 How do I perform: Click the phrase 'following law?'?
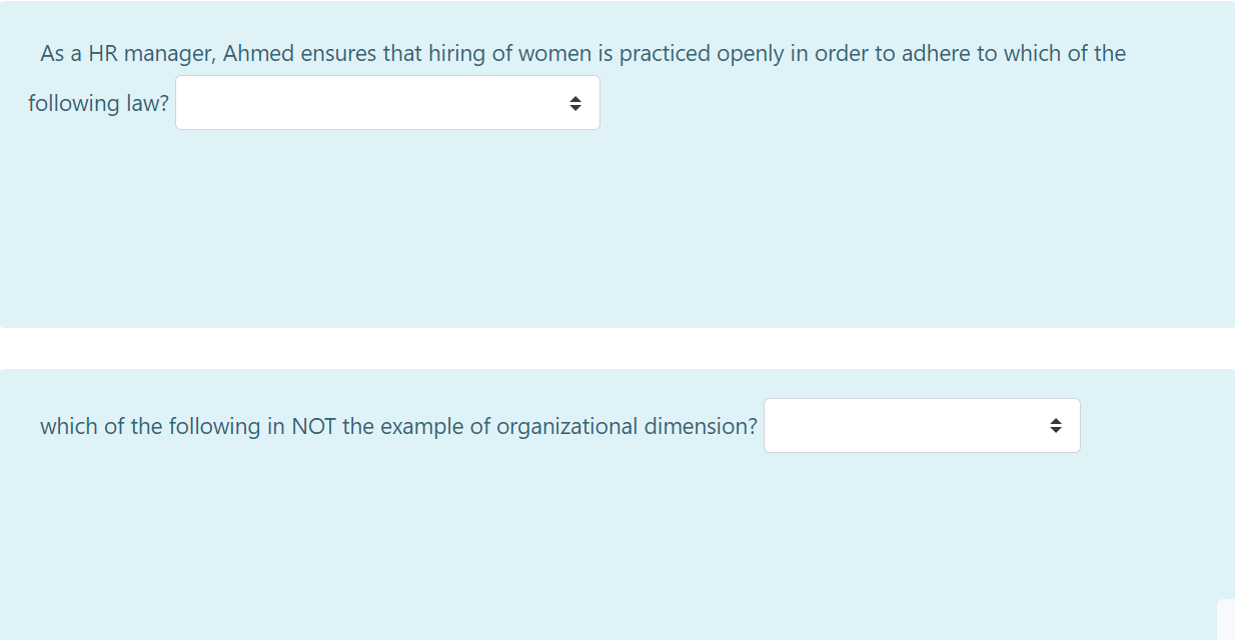pos(95,103)
